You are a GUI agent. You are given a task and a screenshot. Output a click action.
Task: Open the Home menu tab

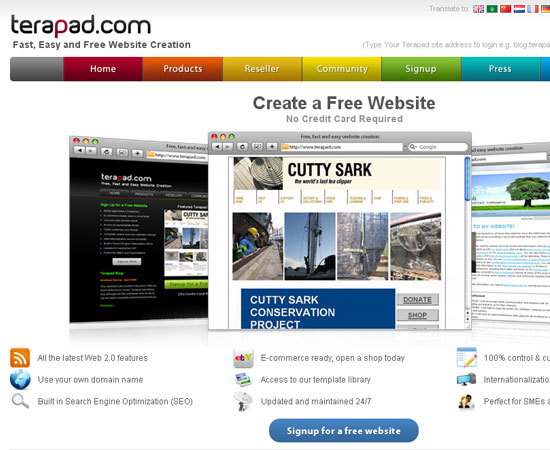tap(103, 69)
